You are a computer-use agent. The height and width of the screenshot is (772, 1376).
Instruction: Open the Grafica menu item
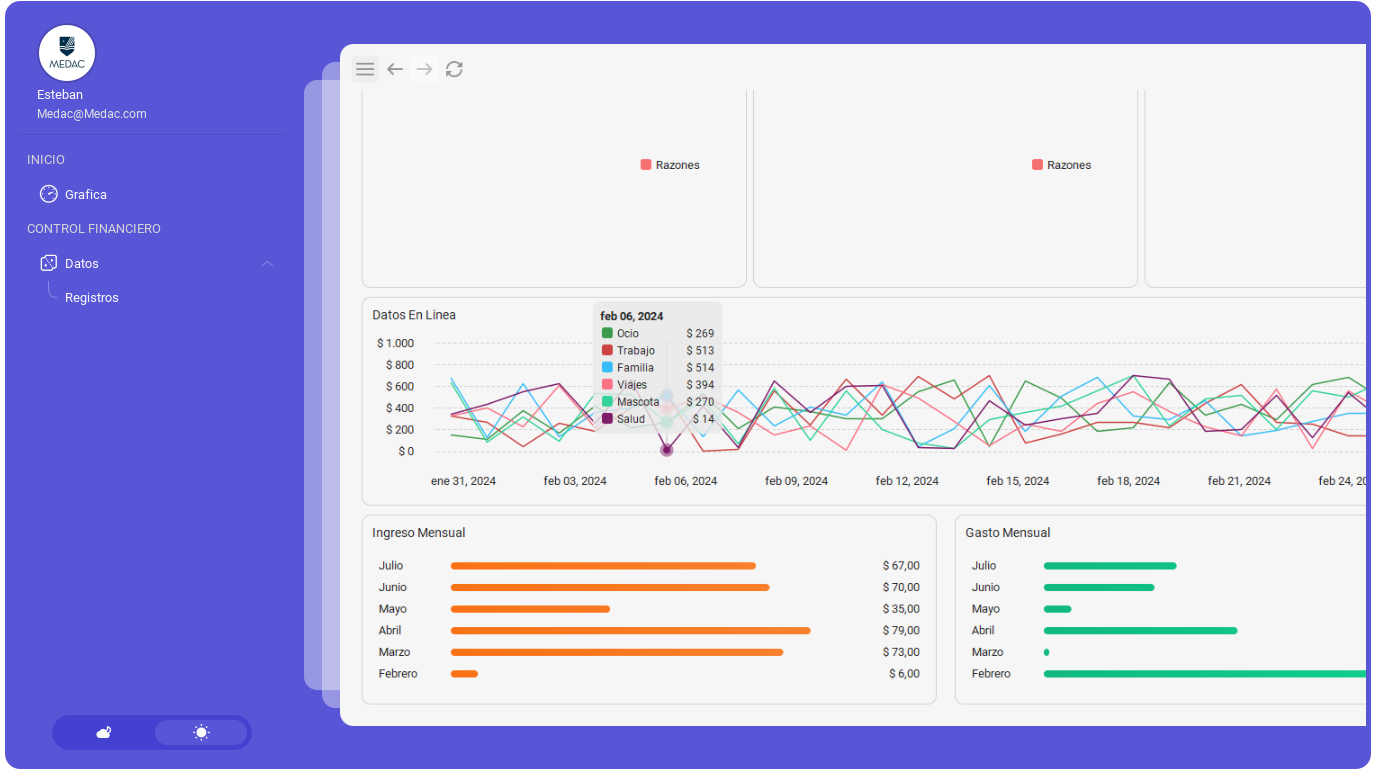[86, 195]
